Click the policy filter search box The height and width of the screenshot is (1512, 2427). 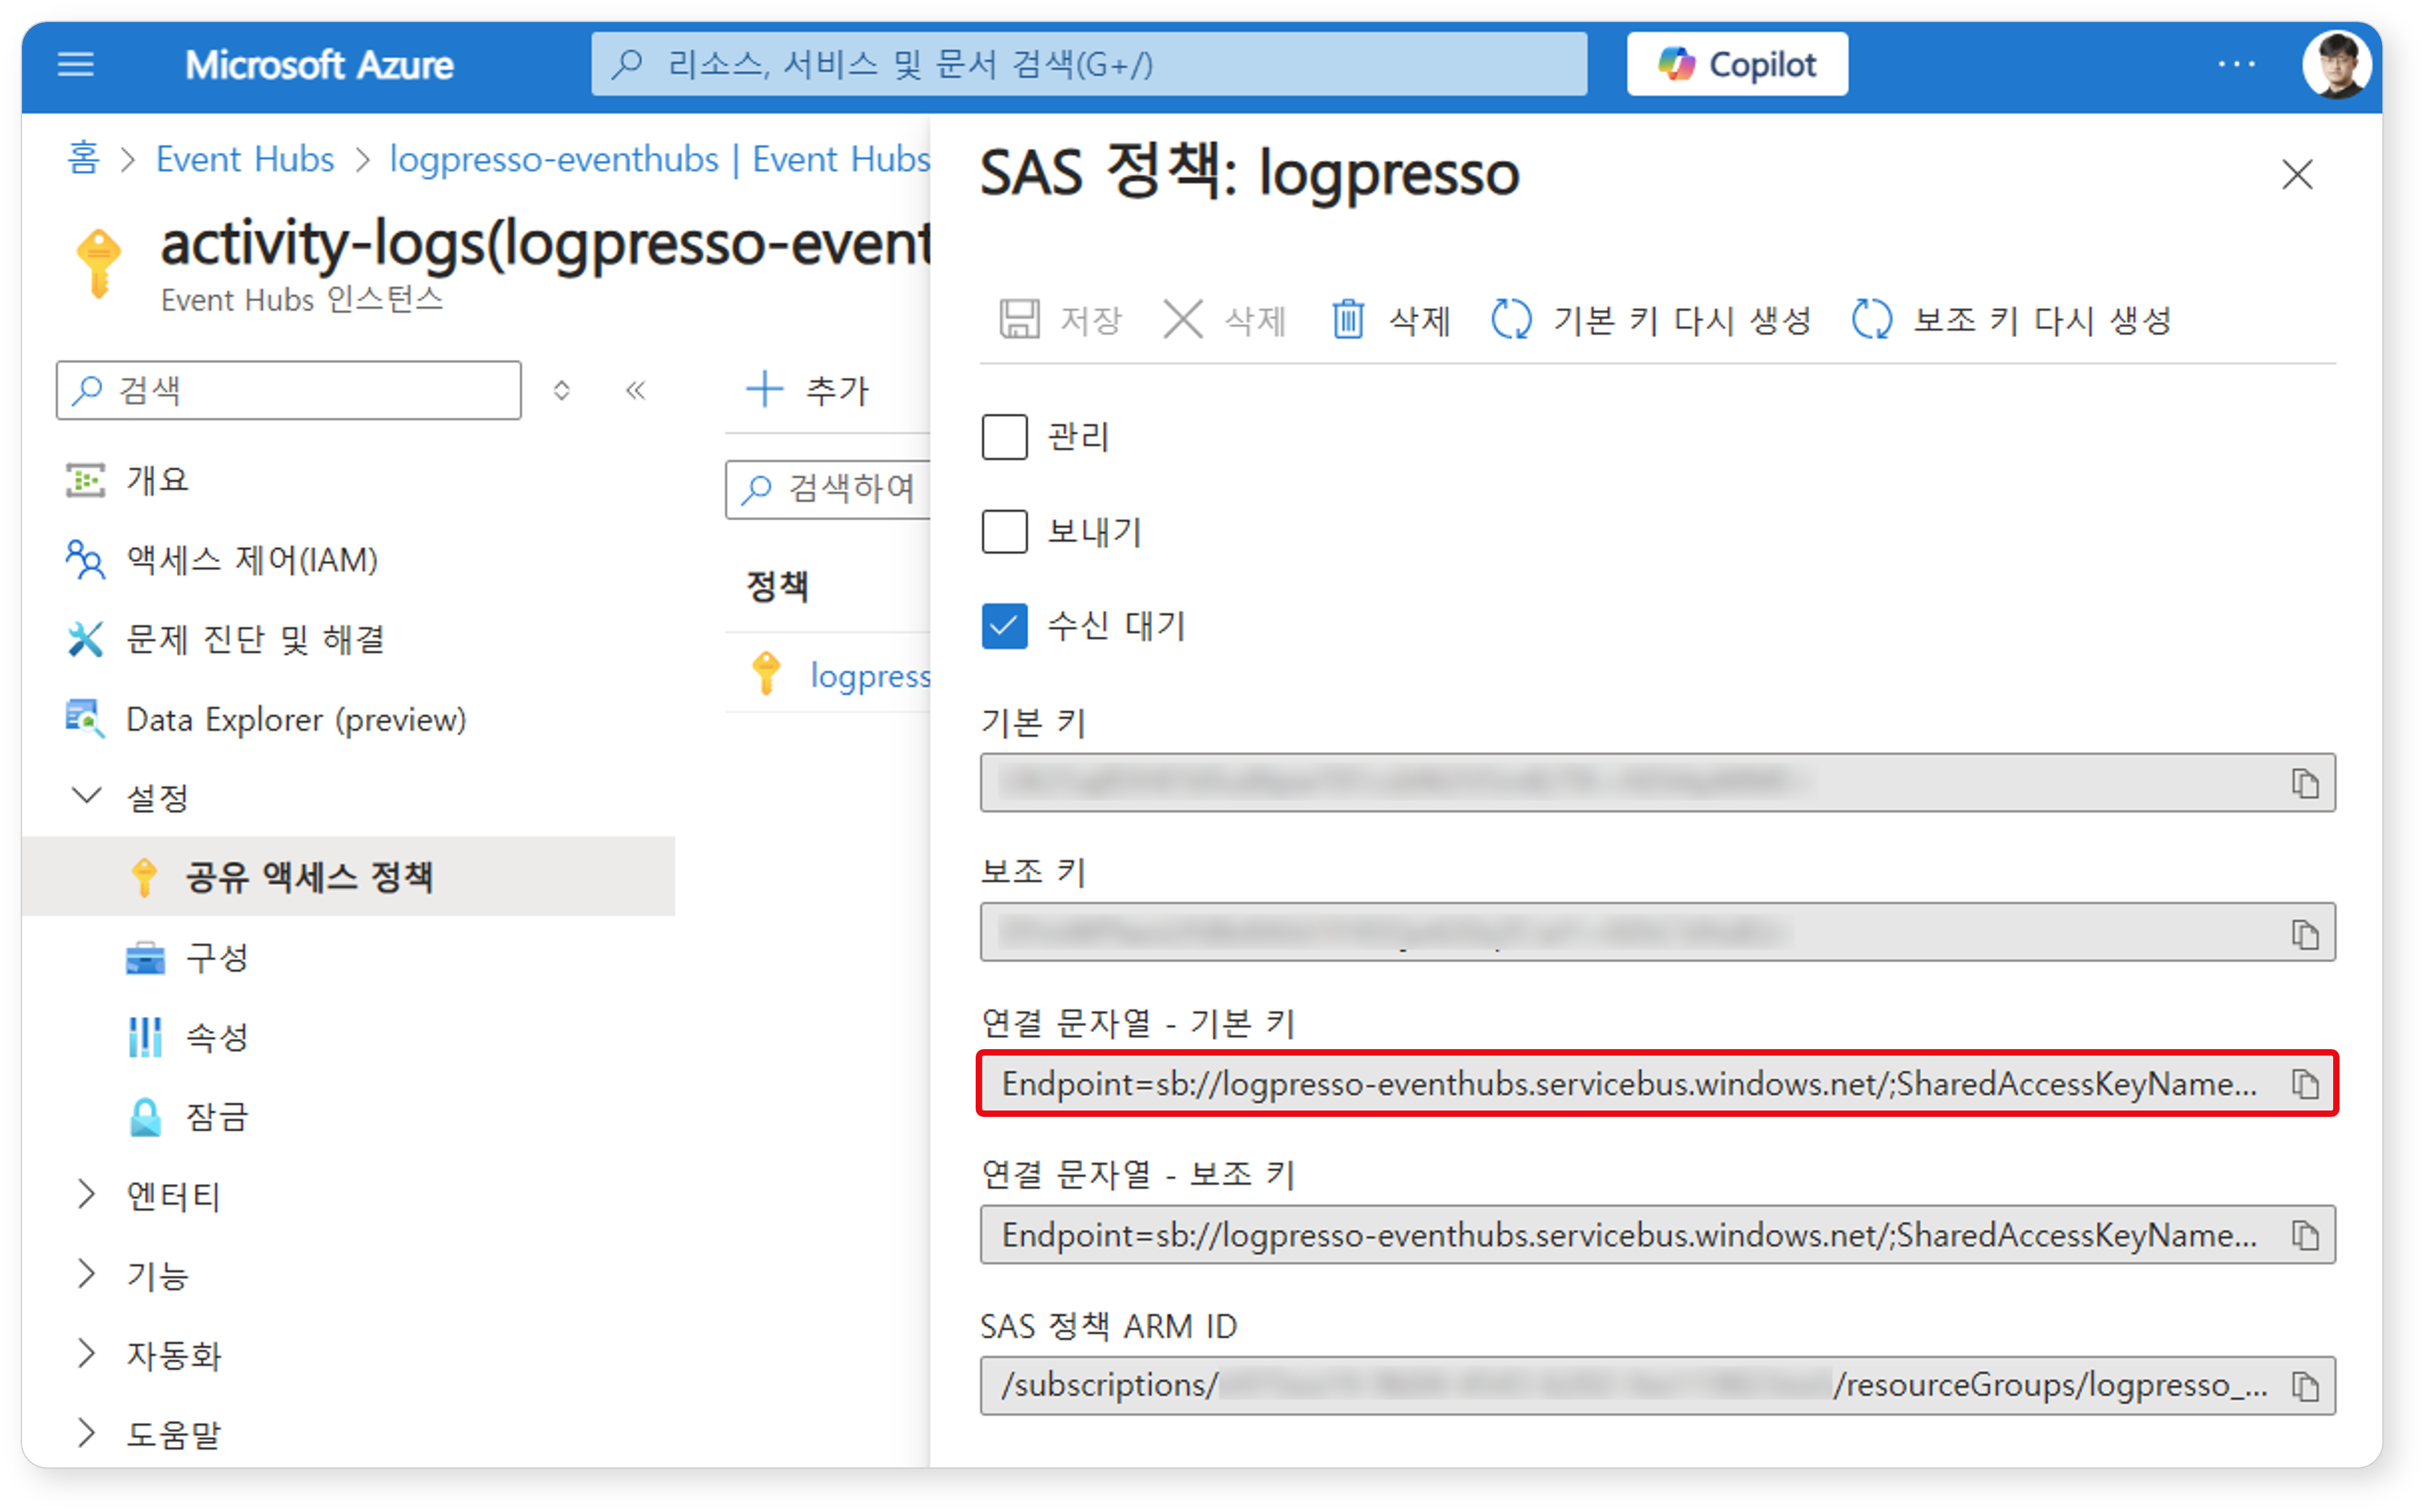coord(829,489)
